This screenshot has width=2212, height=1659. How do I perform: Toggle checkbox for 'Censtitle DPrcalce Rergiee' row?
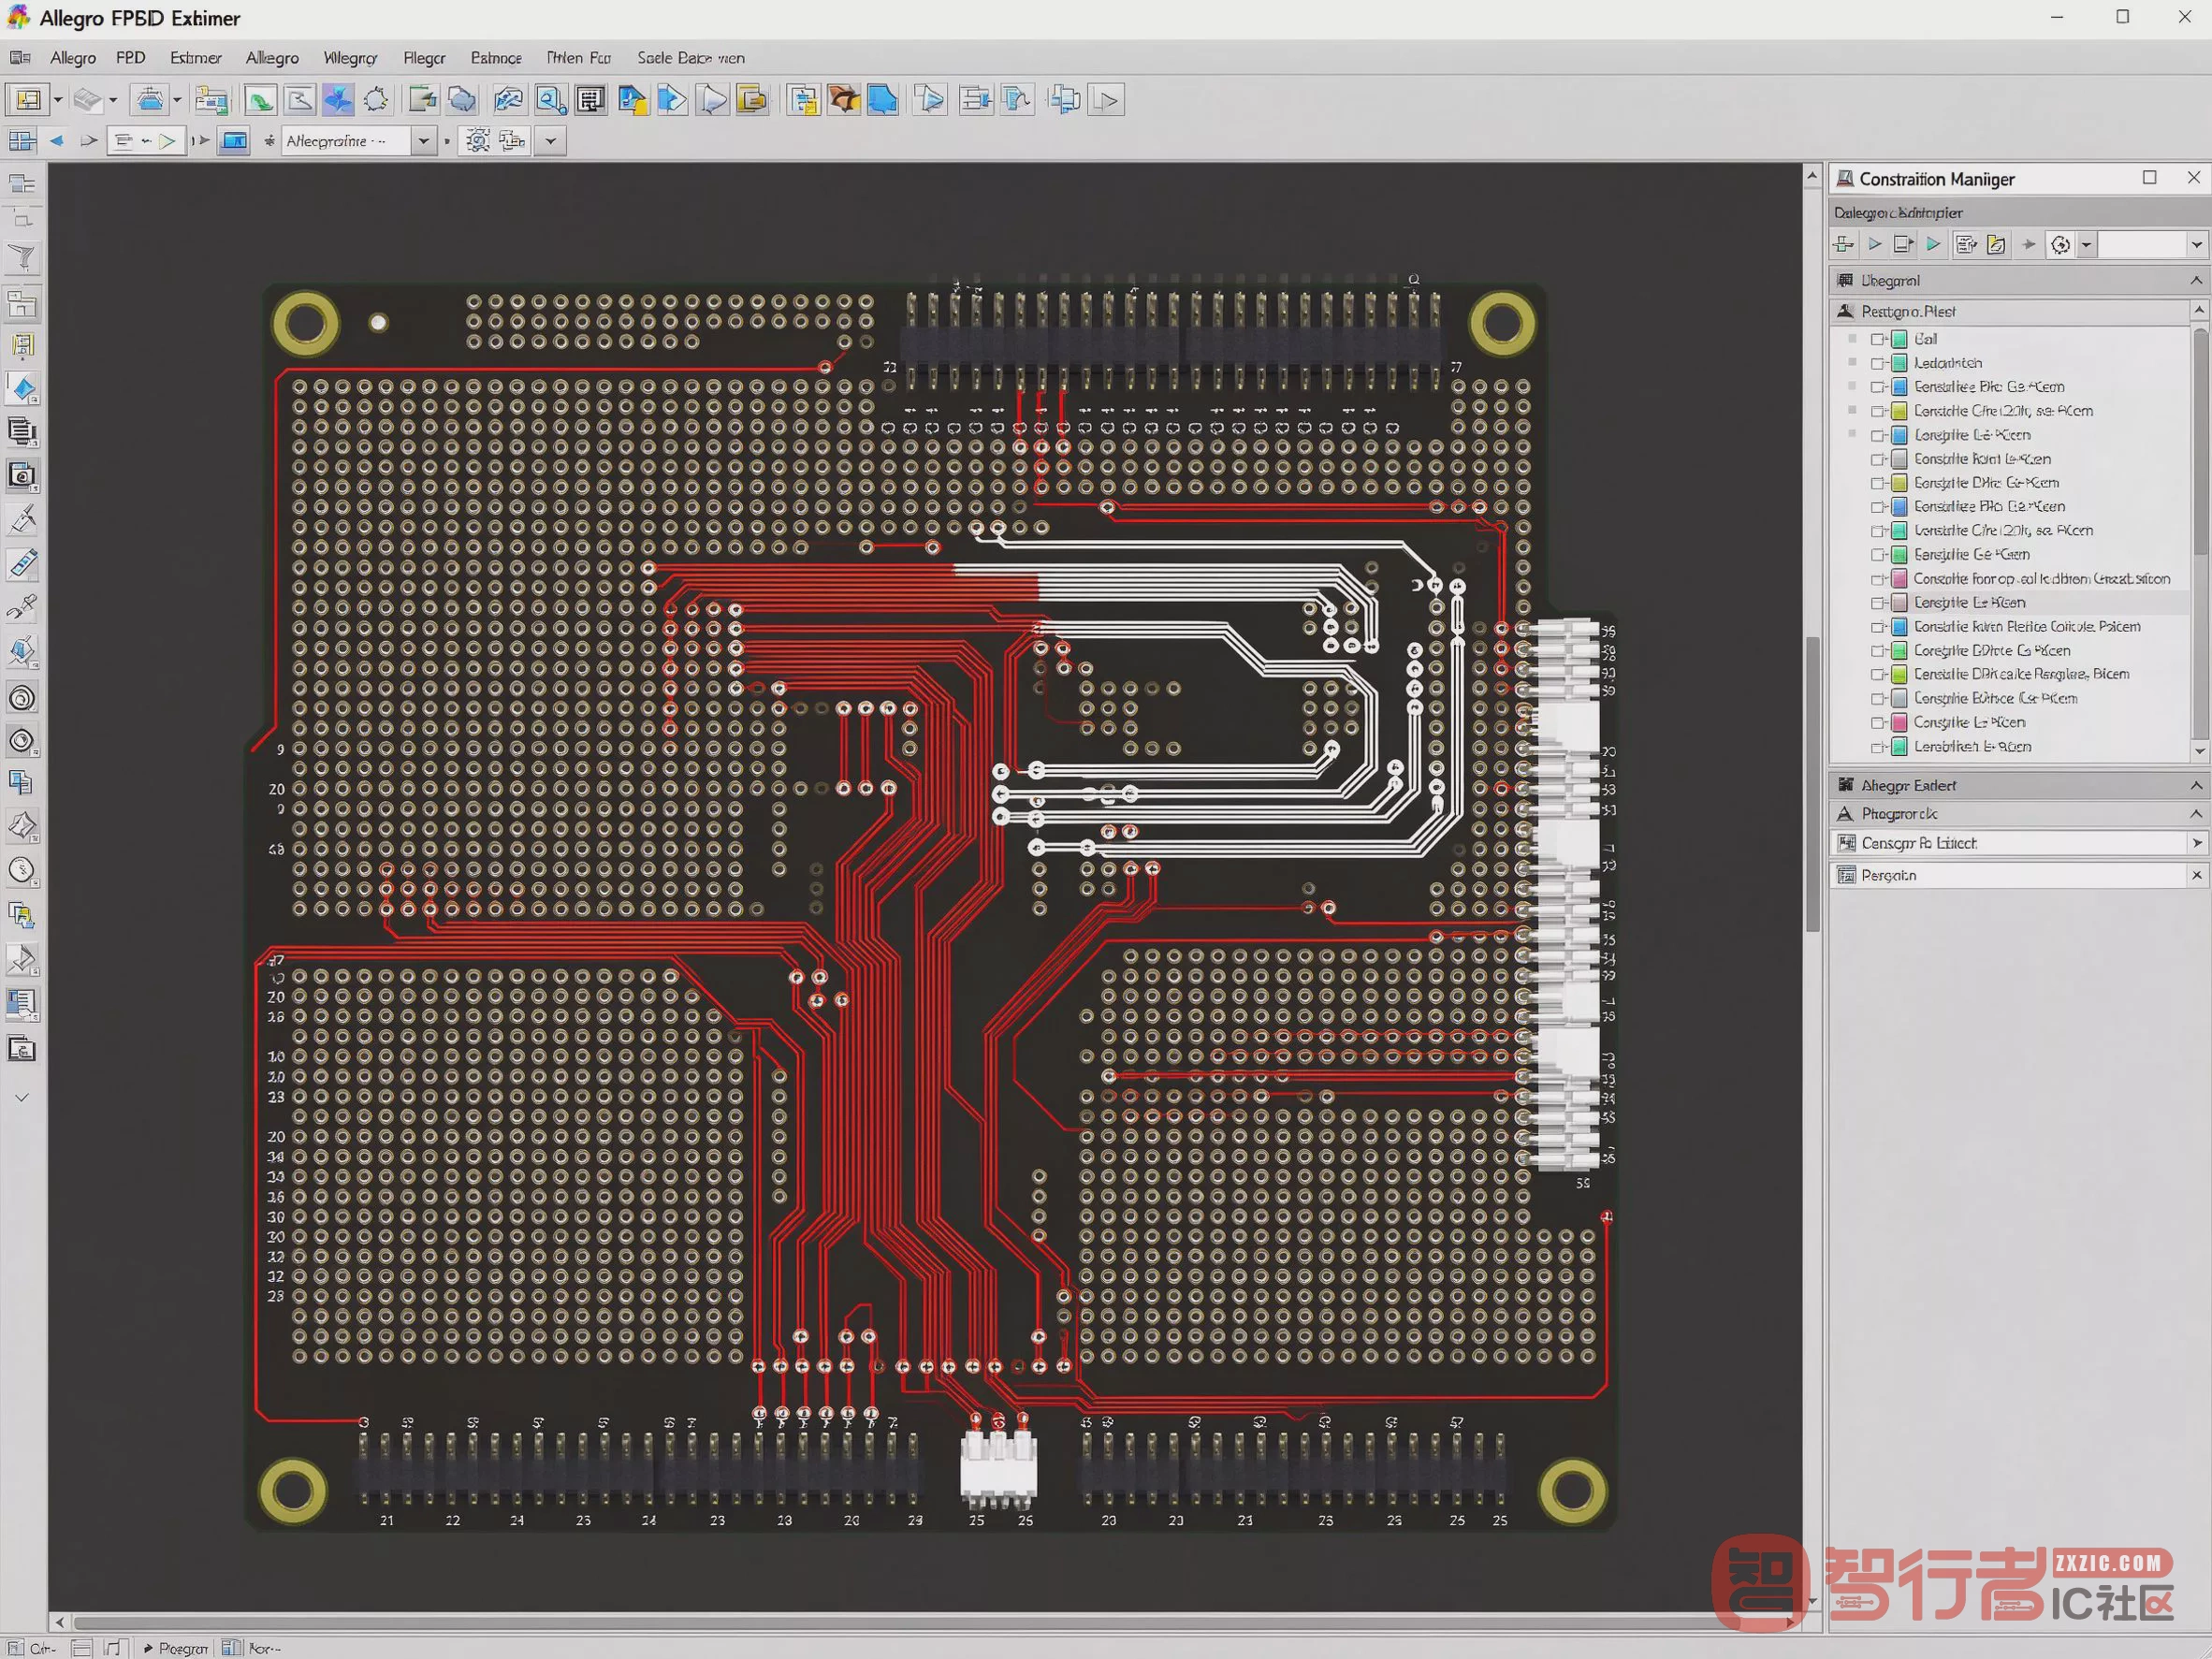(x=1877, y=675)
